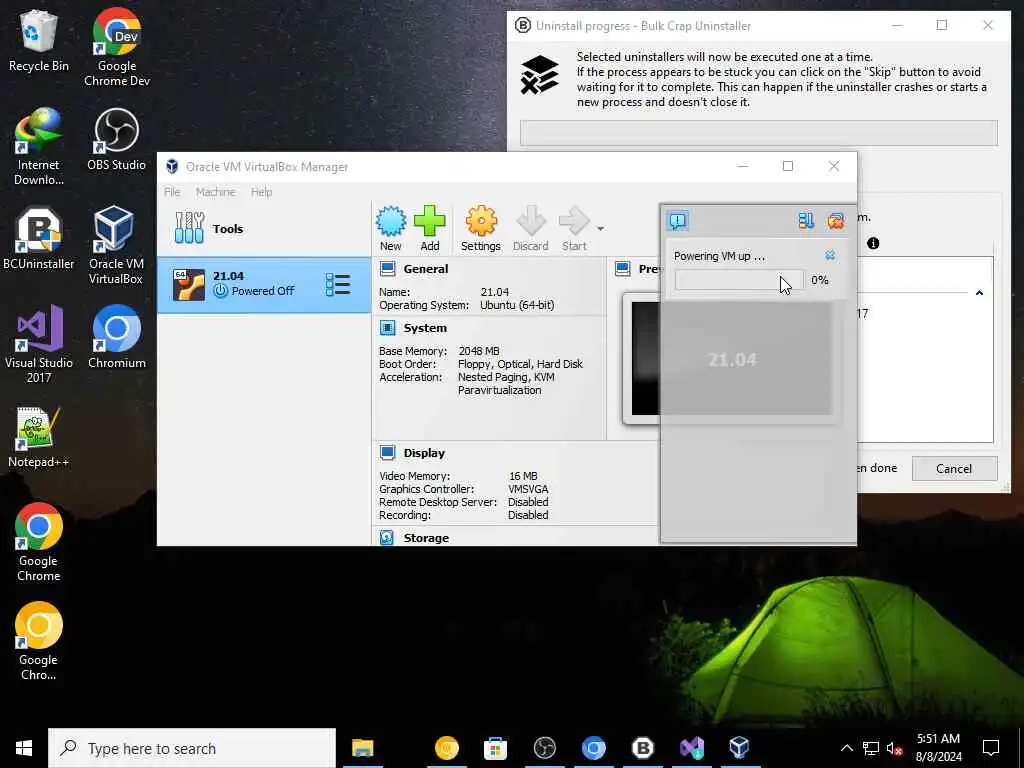Click the Display section screen icon
Image resolution: width=1024 pixels, height=768 pixels.
tap(387, 453)
